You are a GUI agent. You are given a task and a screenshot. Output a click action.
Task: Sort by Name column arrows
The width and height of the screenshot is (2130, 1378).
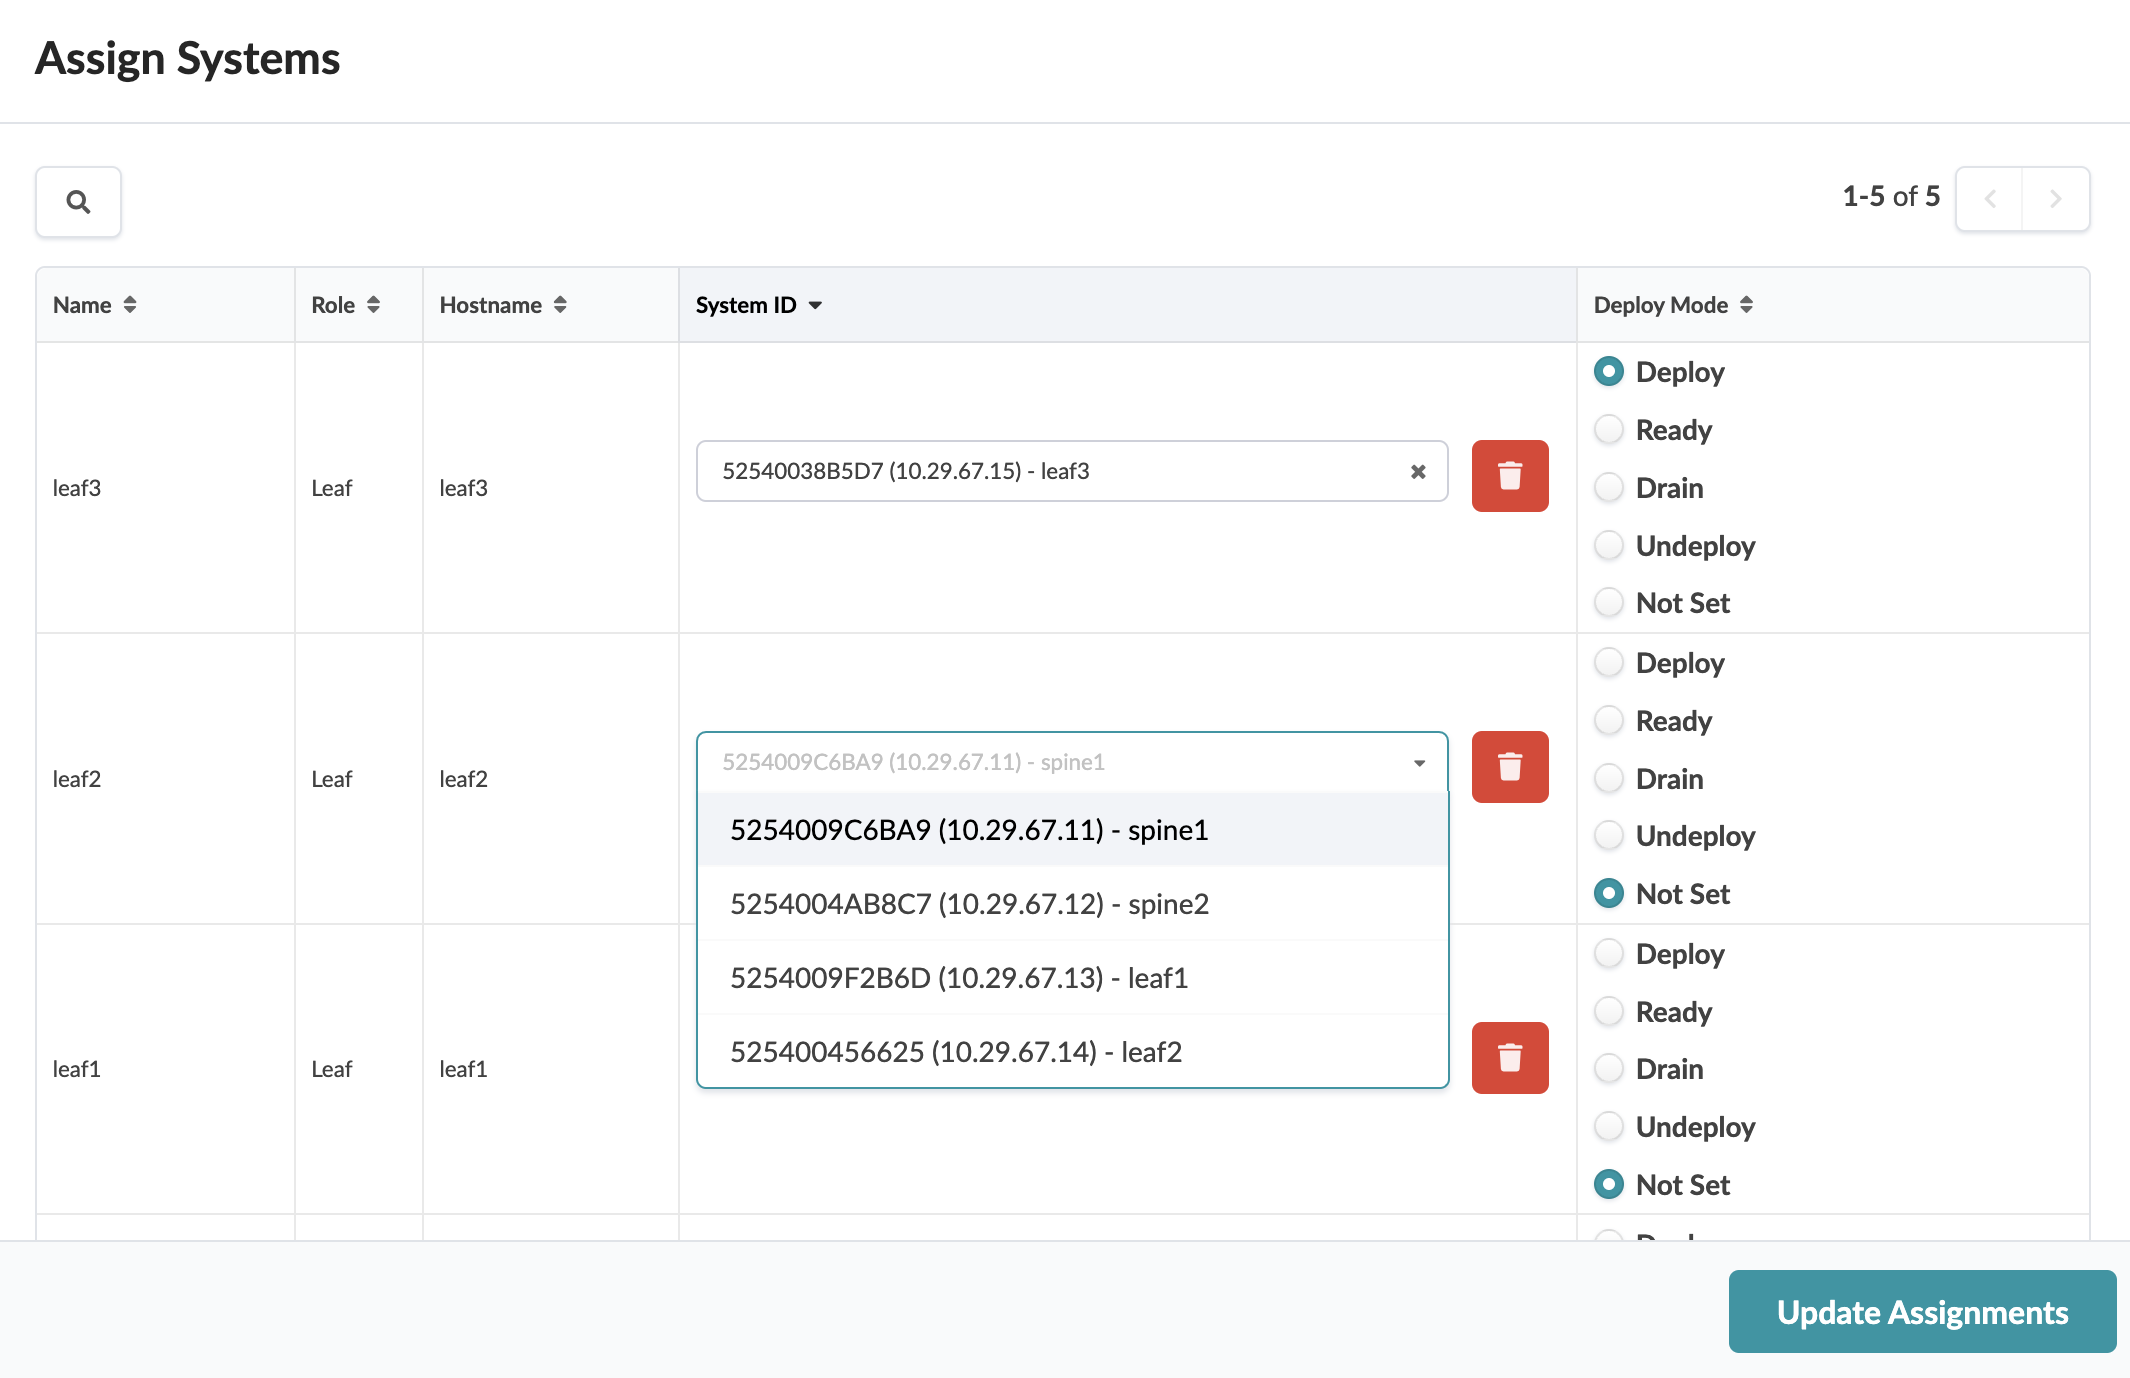point(129,305)
